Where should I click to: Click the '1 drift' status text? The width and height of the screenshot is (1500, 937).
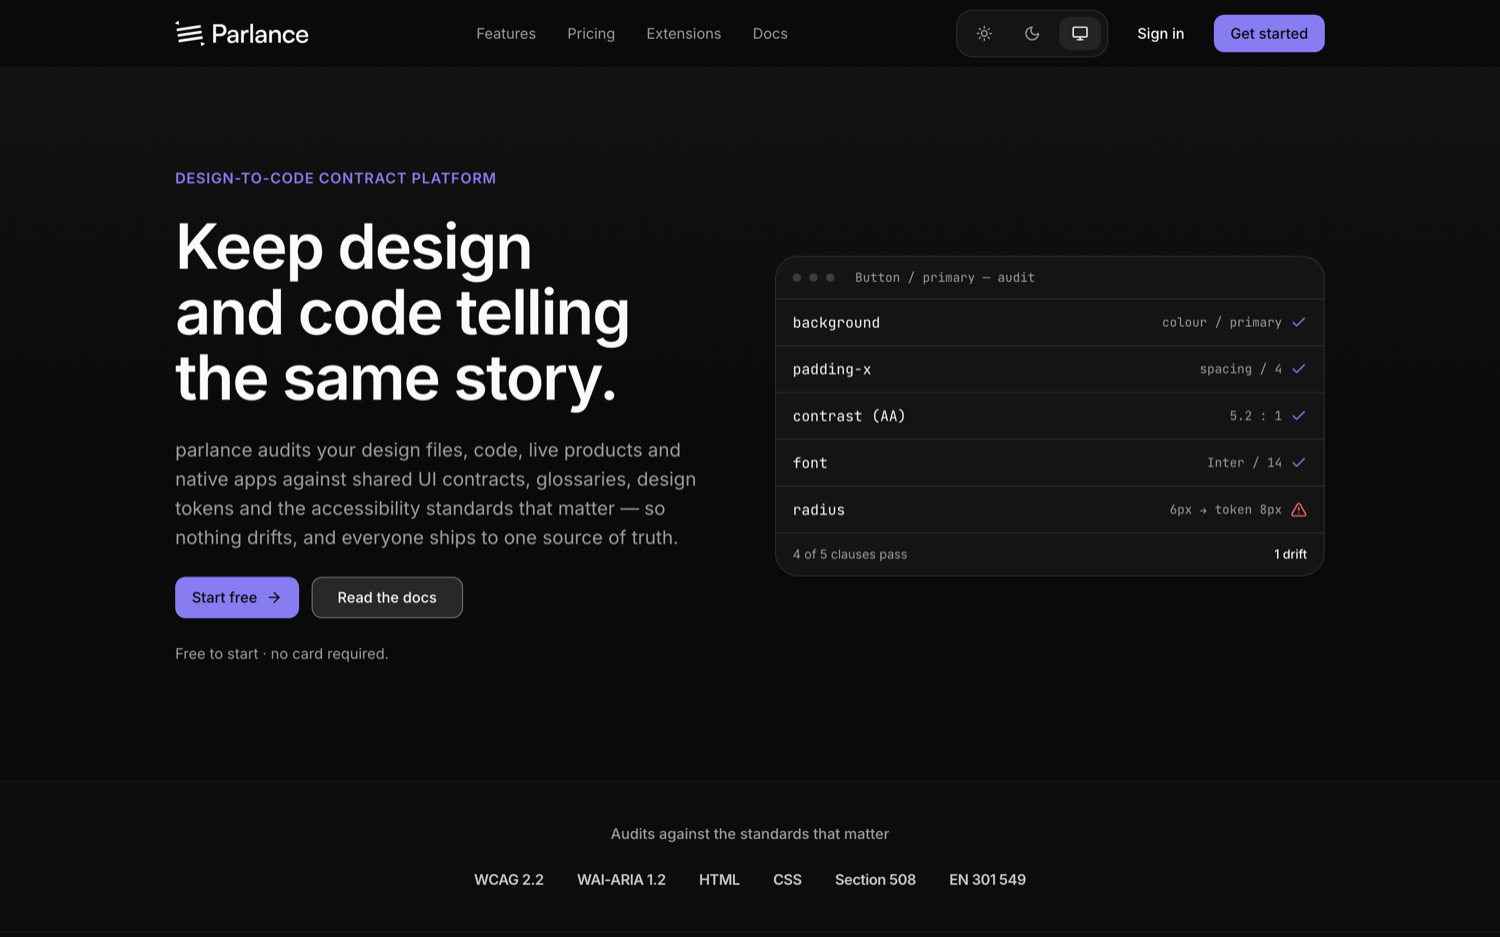(x=1290, y=554)
